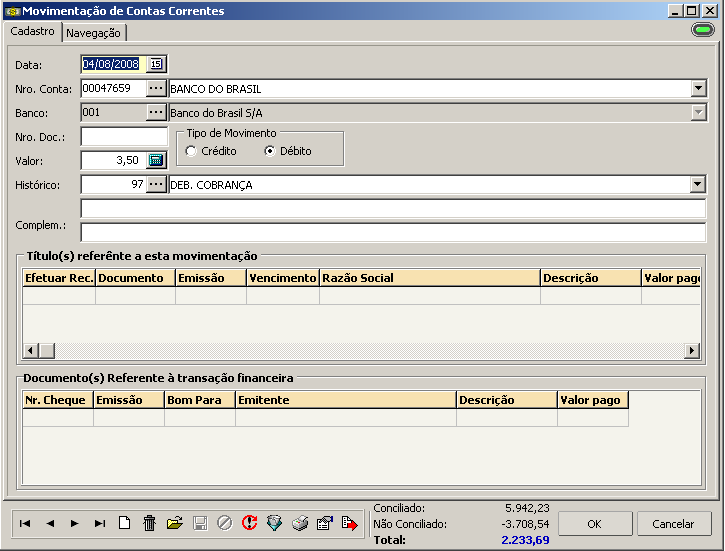Click the Emitente column header

click(346, 400)
